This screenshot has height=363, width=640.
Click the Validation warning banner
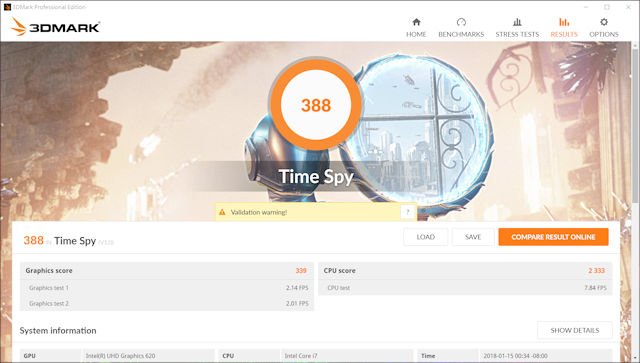pos(316,212)
